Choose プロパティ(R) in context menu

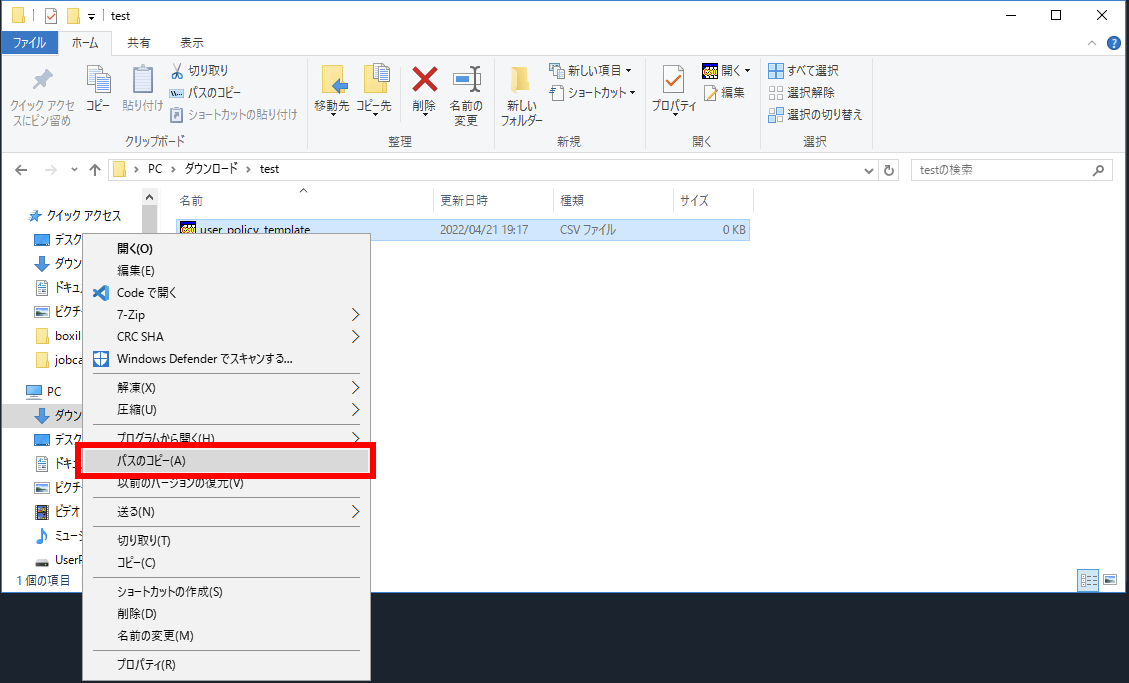[x=227, y=665]
